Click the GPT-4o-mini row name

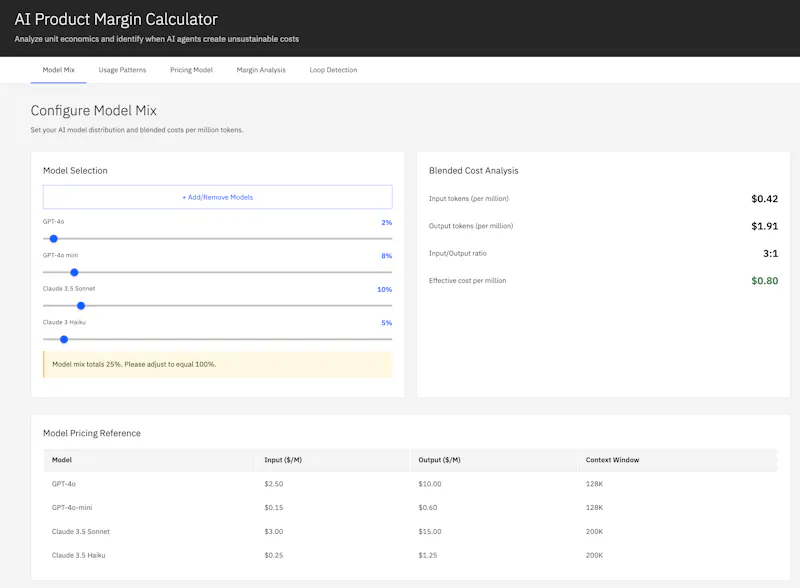coord(72,507)
